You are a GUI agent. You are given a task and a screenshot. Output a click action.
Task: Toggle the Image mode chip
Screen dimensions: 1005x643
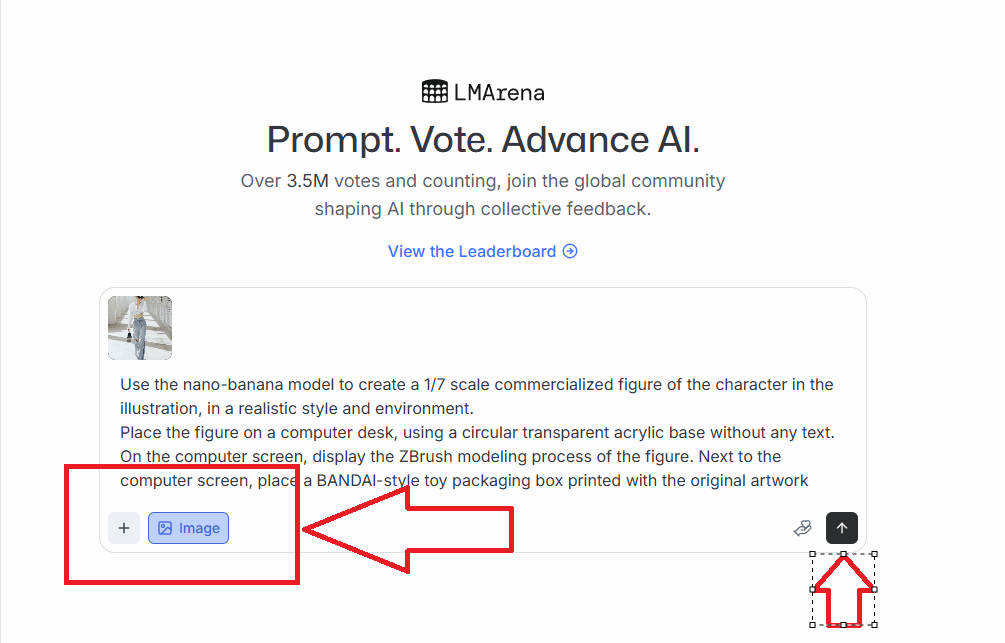coord(188,528)
